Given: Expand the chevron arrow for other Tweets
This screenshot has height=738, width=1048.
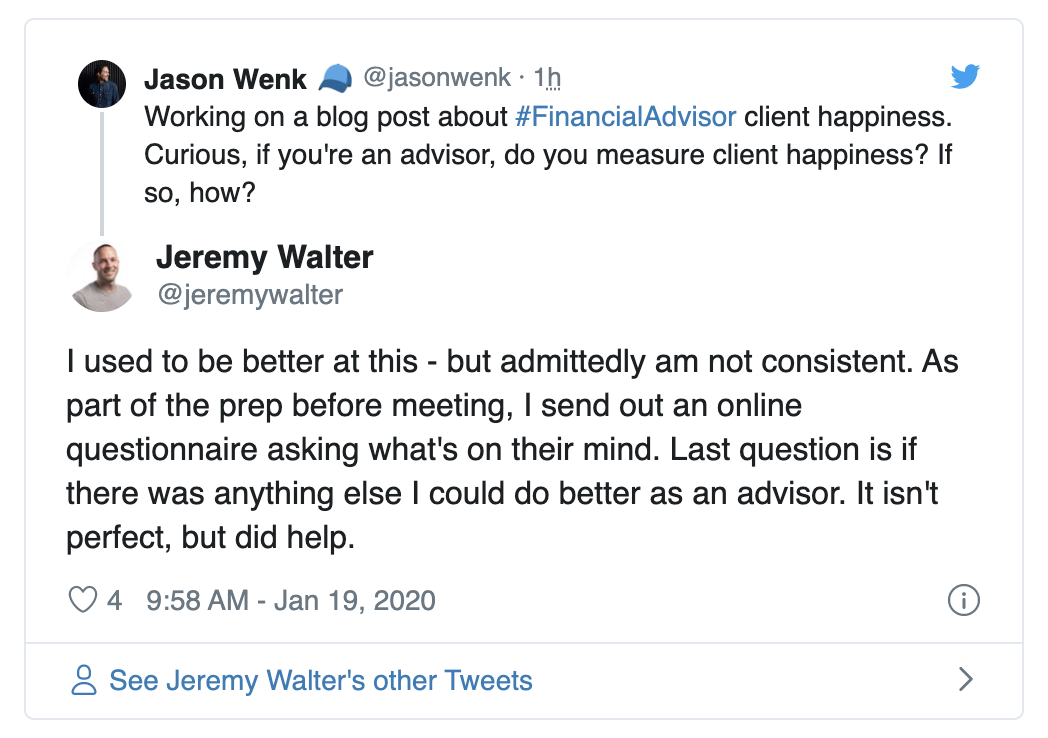Looking at the screenshot, I should pyautogui.click(x=965, y=679).
